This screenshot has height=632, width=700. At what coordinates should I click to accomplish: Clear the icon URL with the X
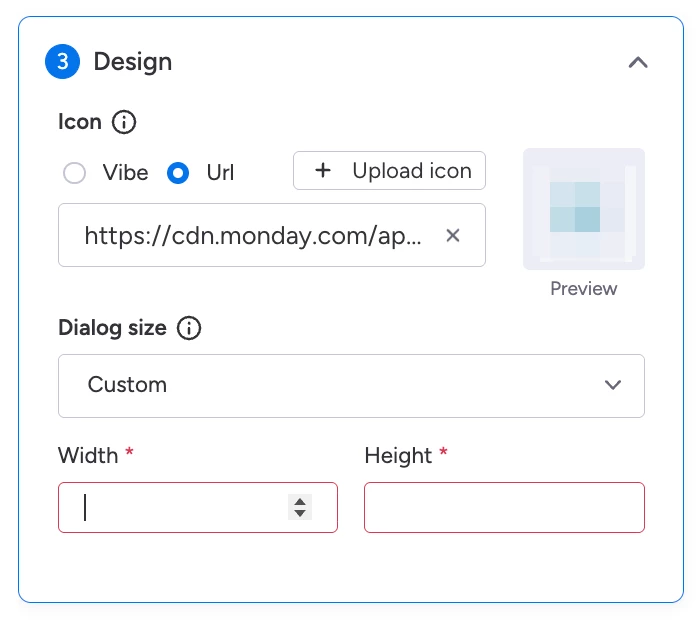(453, 236)
